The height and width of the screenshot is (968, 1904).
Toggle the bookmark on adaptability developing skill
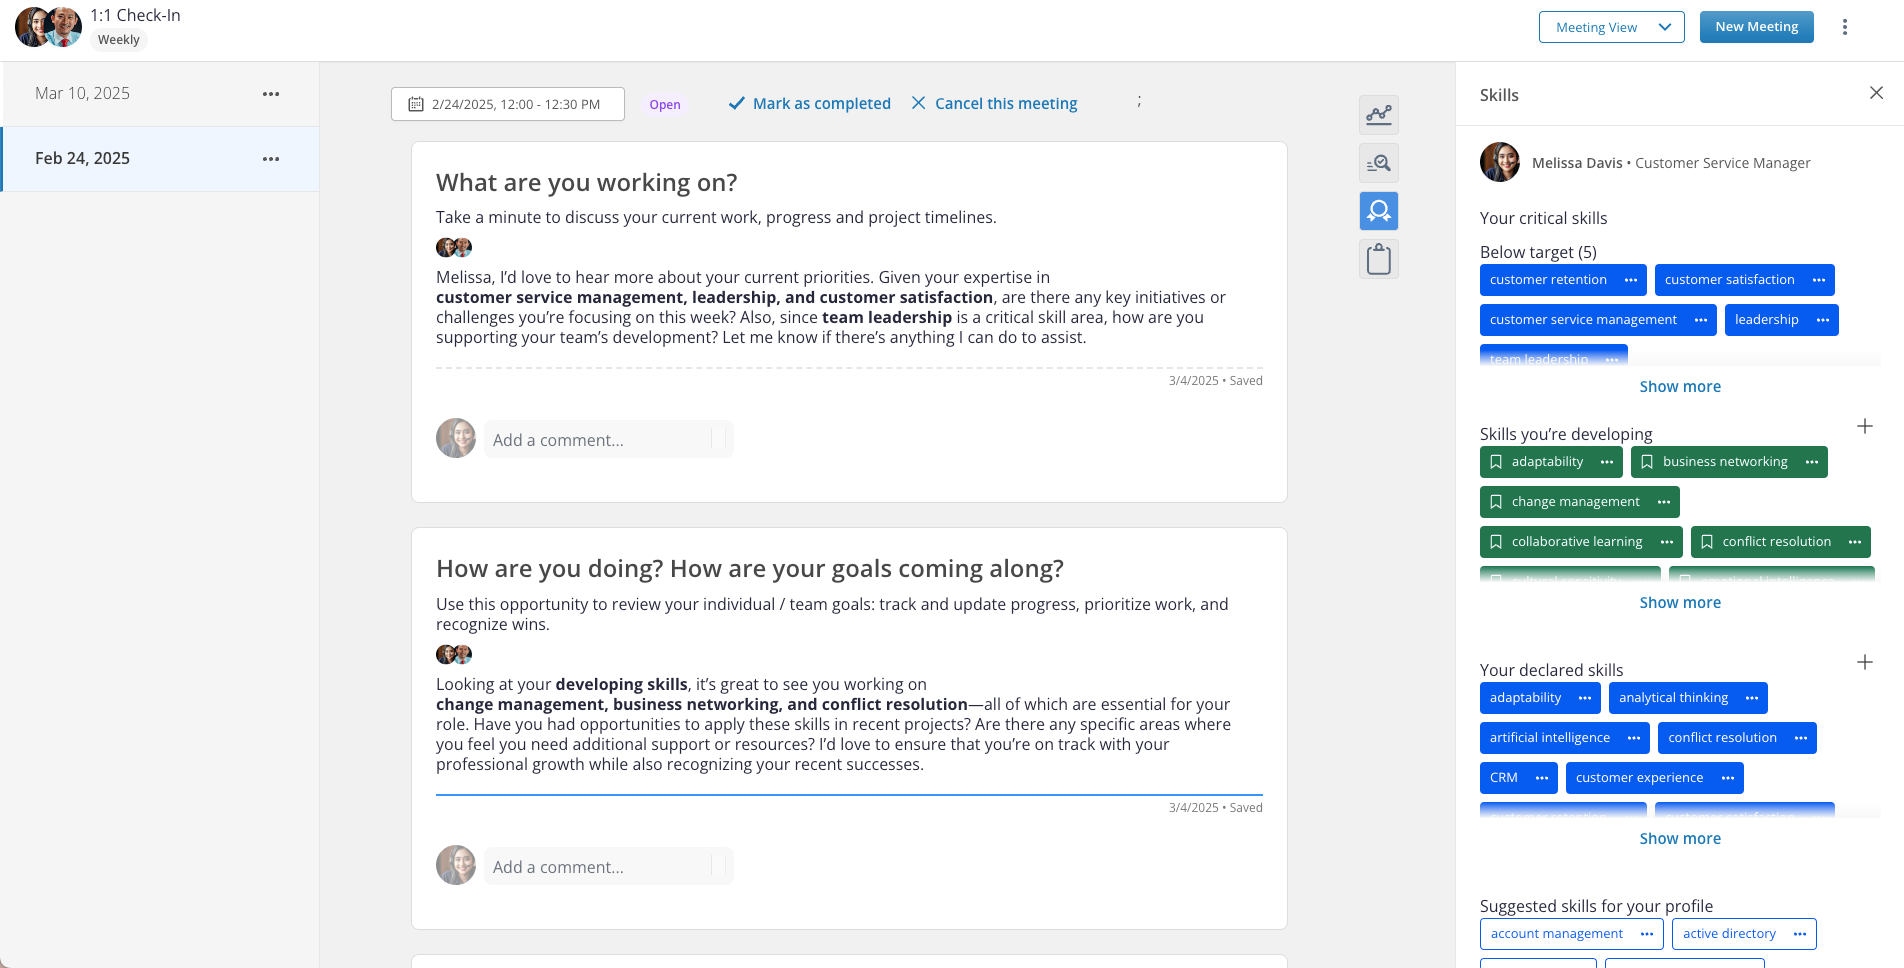[1496, 462]
